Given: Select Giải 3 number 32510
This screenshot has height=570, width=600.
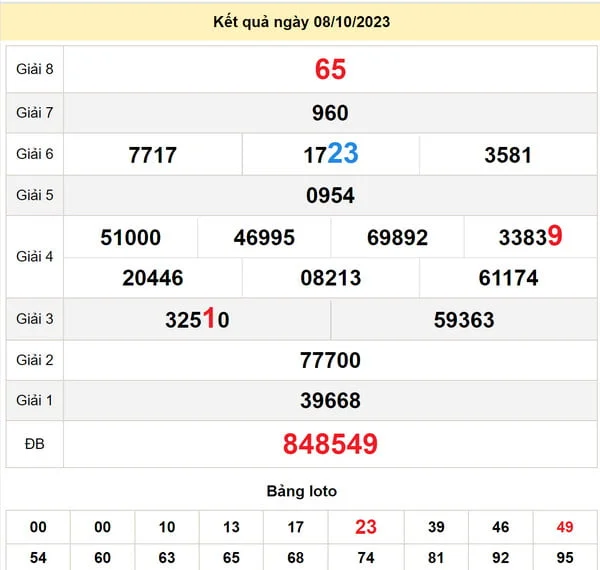Looking at the screenshot, I should click(x=197, y=320).
